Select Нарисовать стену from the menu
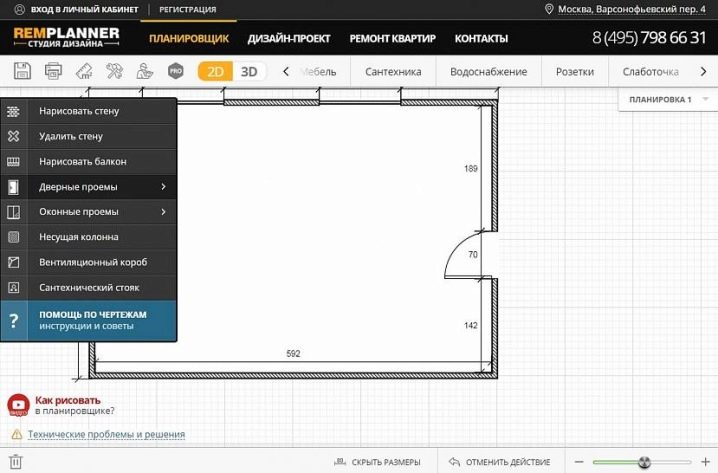718x473 pixels. click(x=78, y=110)
